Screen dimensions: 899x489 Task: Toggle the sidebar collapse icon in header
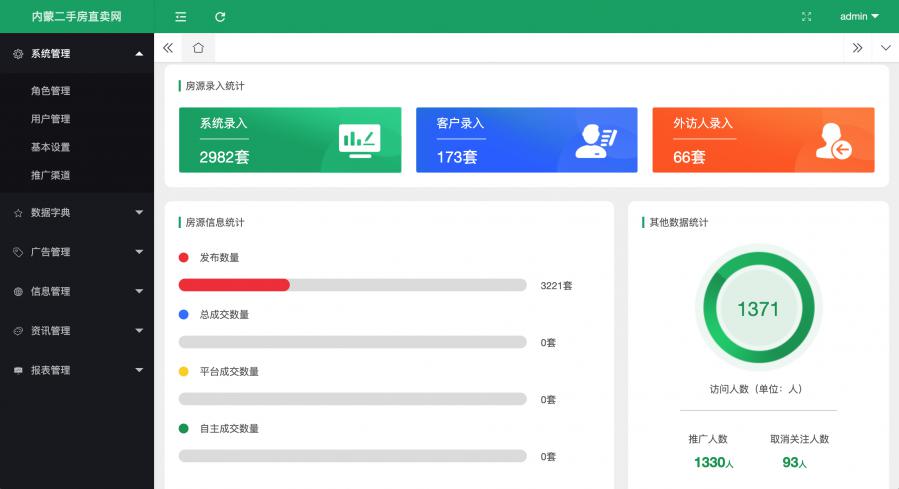coord(181,17)
